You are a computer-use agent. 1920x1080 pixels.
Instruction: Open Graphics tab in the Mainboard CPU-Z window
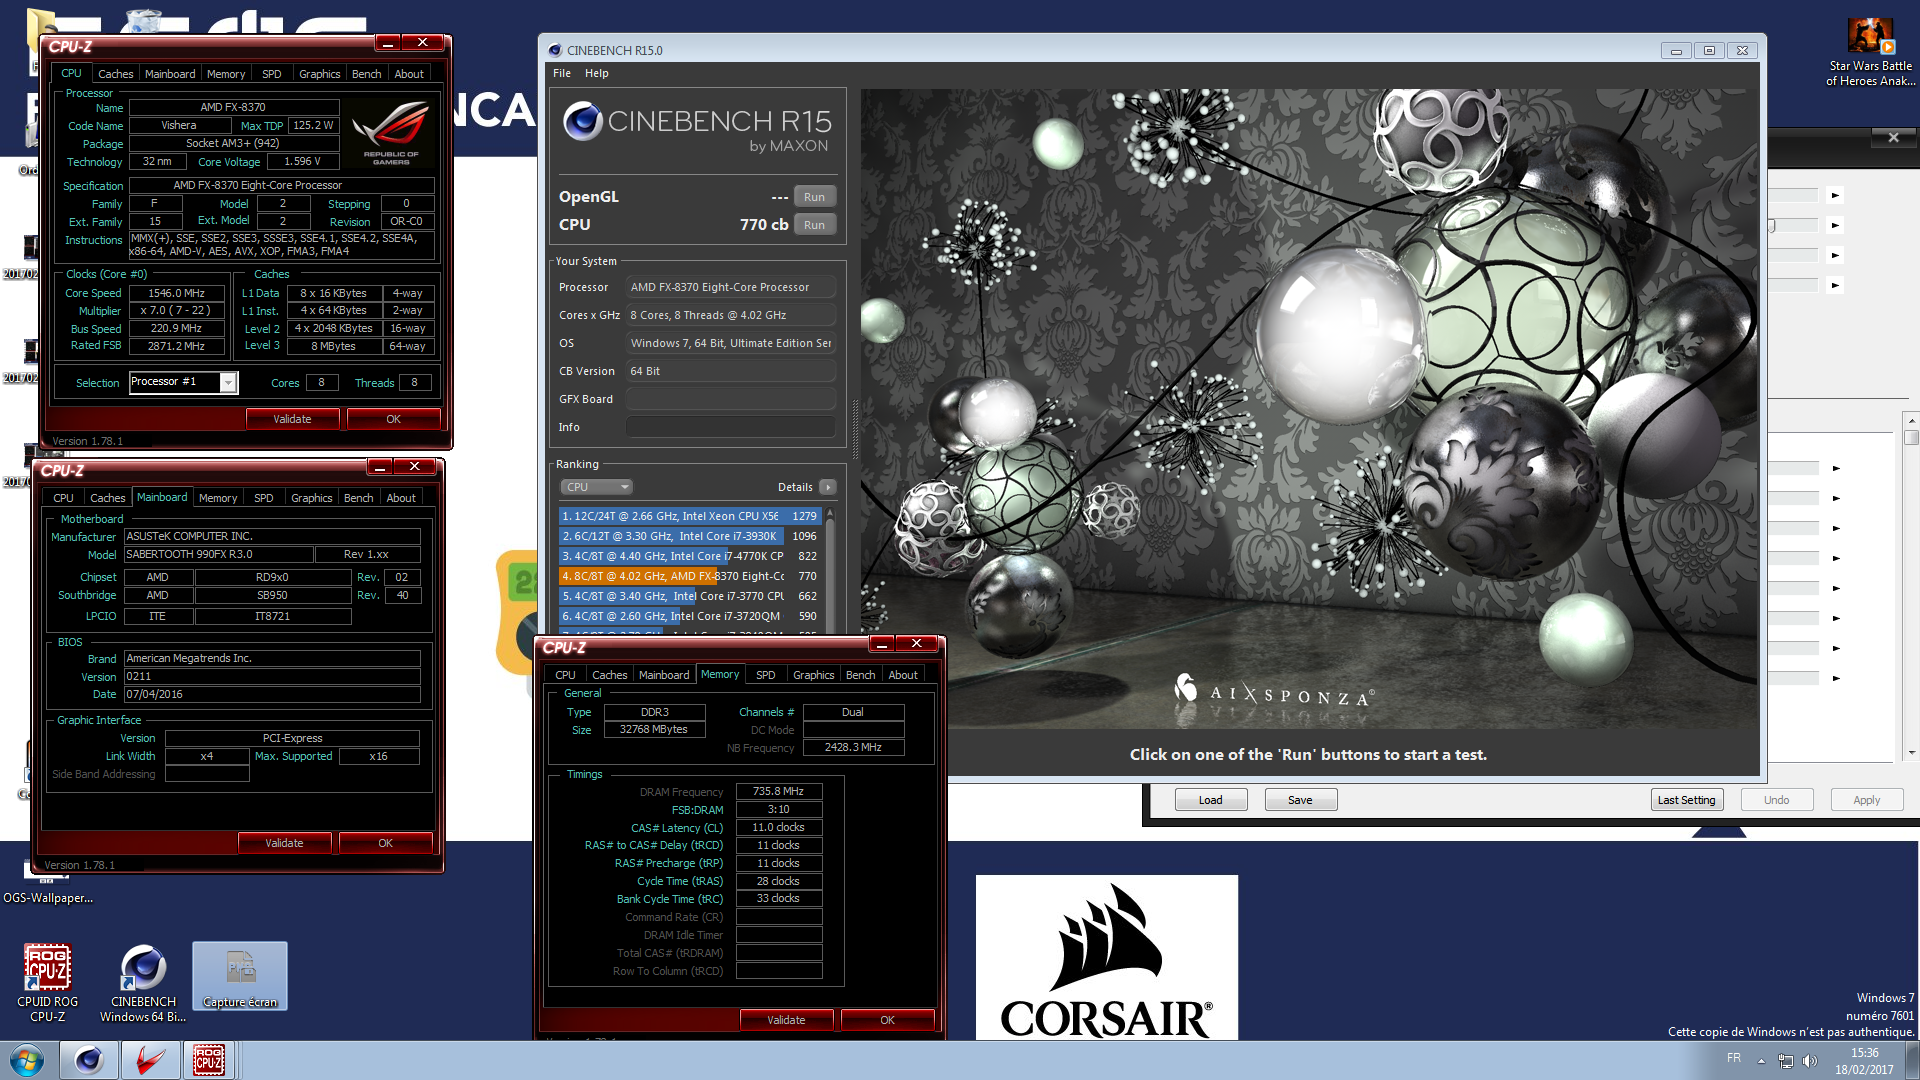pos(312,498)
